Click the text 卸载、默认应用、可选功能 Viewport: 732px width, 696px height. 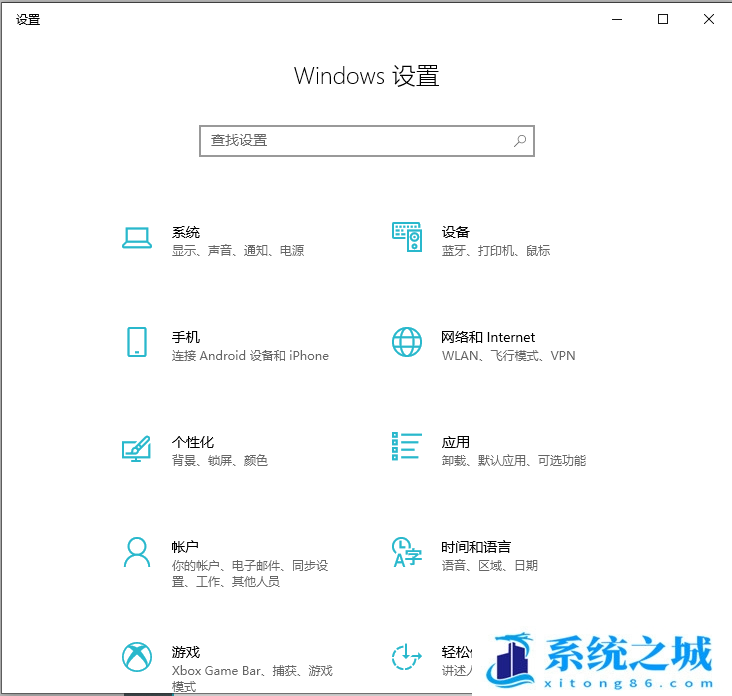tap(514, 461)
